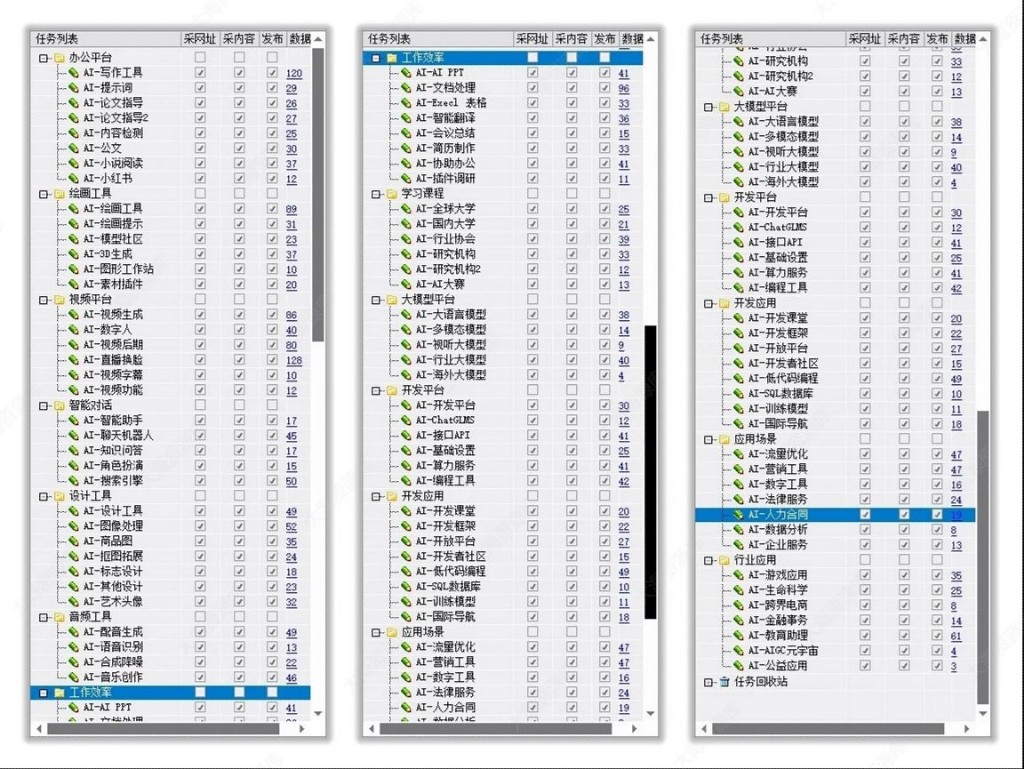Open data count 52 for AI-图像处理
This screenshot has width=1024, height=769.
tap(291, 527)
